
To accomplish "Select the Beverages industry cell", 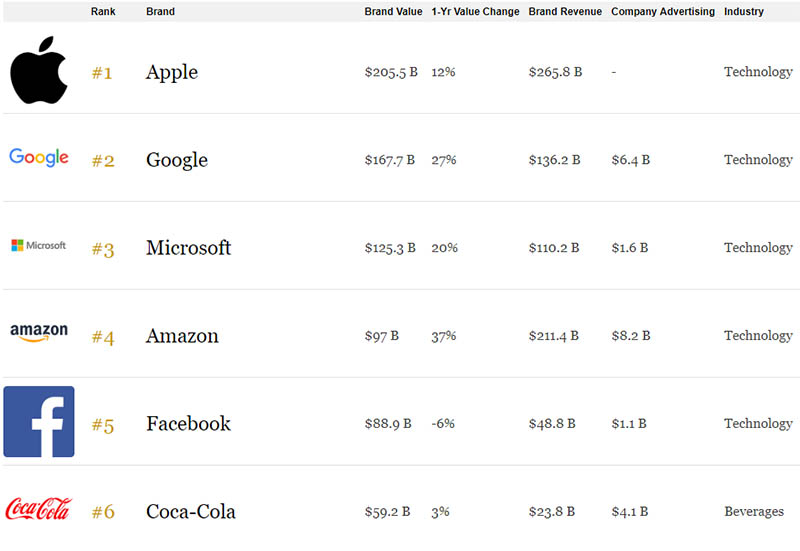I will point(754,511).
